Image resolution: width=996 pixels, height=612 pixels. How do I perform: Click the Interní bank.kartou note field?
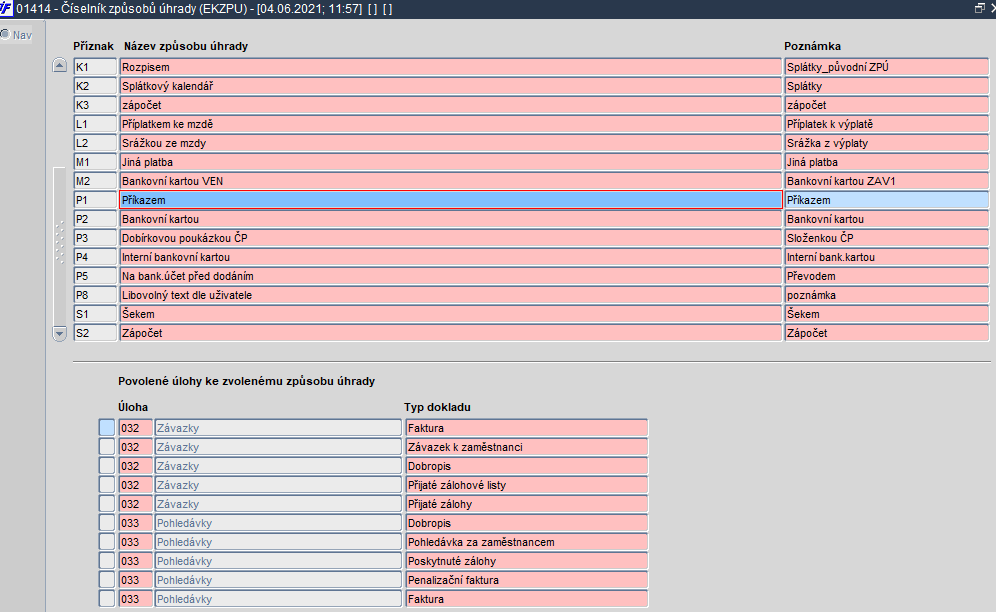point(887,257)
